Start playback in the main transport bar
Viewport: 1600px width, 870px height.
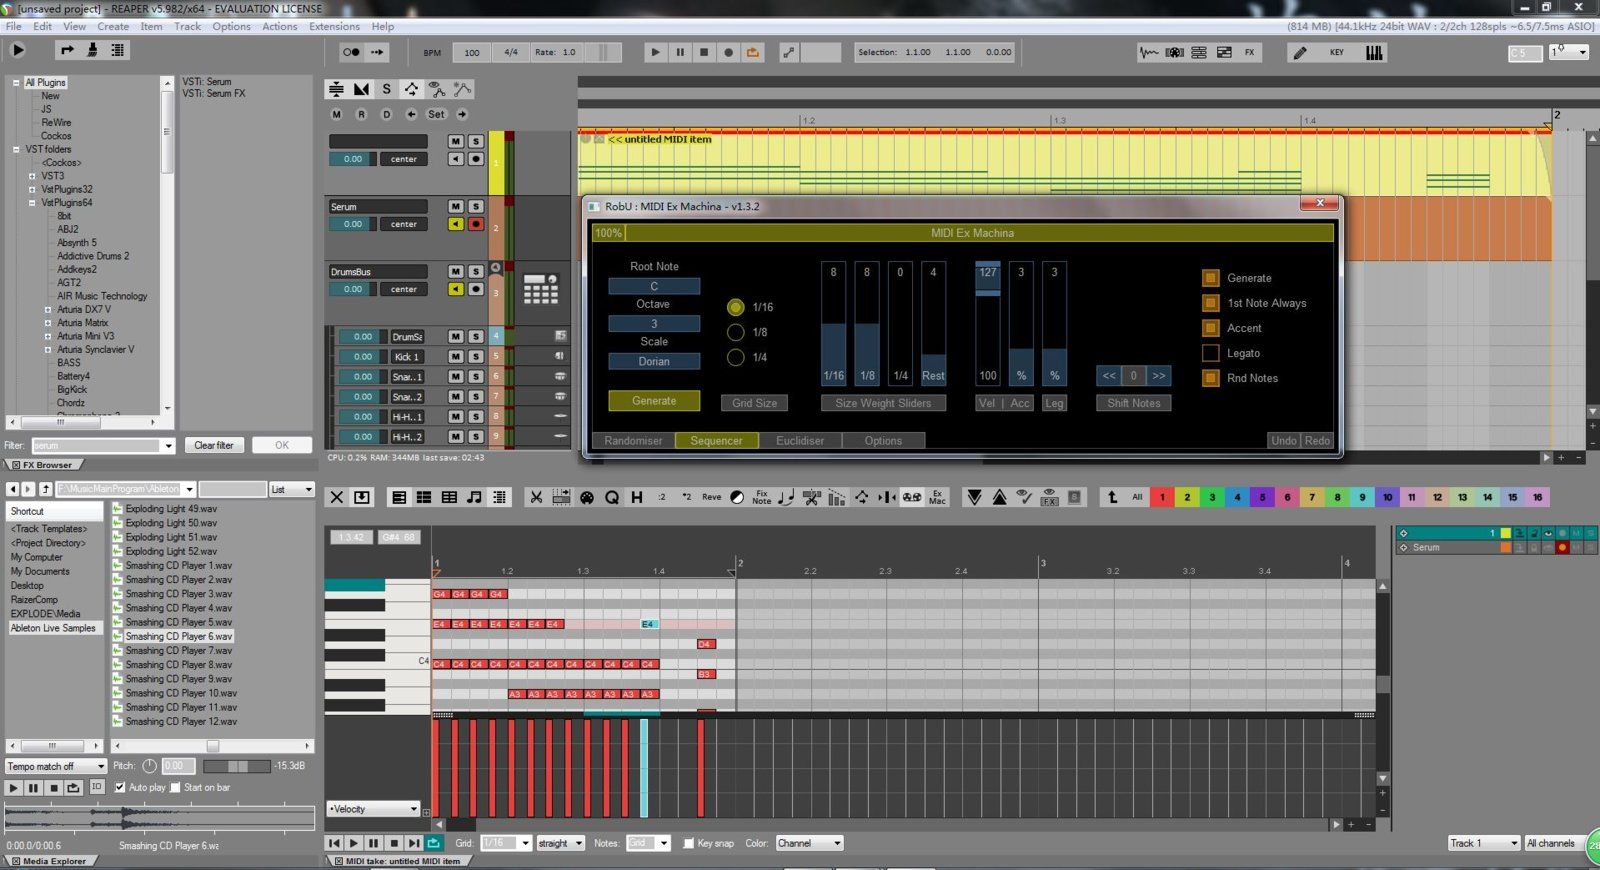tap(655, 52)
